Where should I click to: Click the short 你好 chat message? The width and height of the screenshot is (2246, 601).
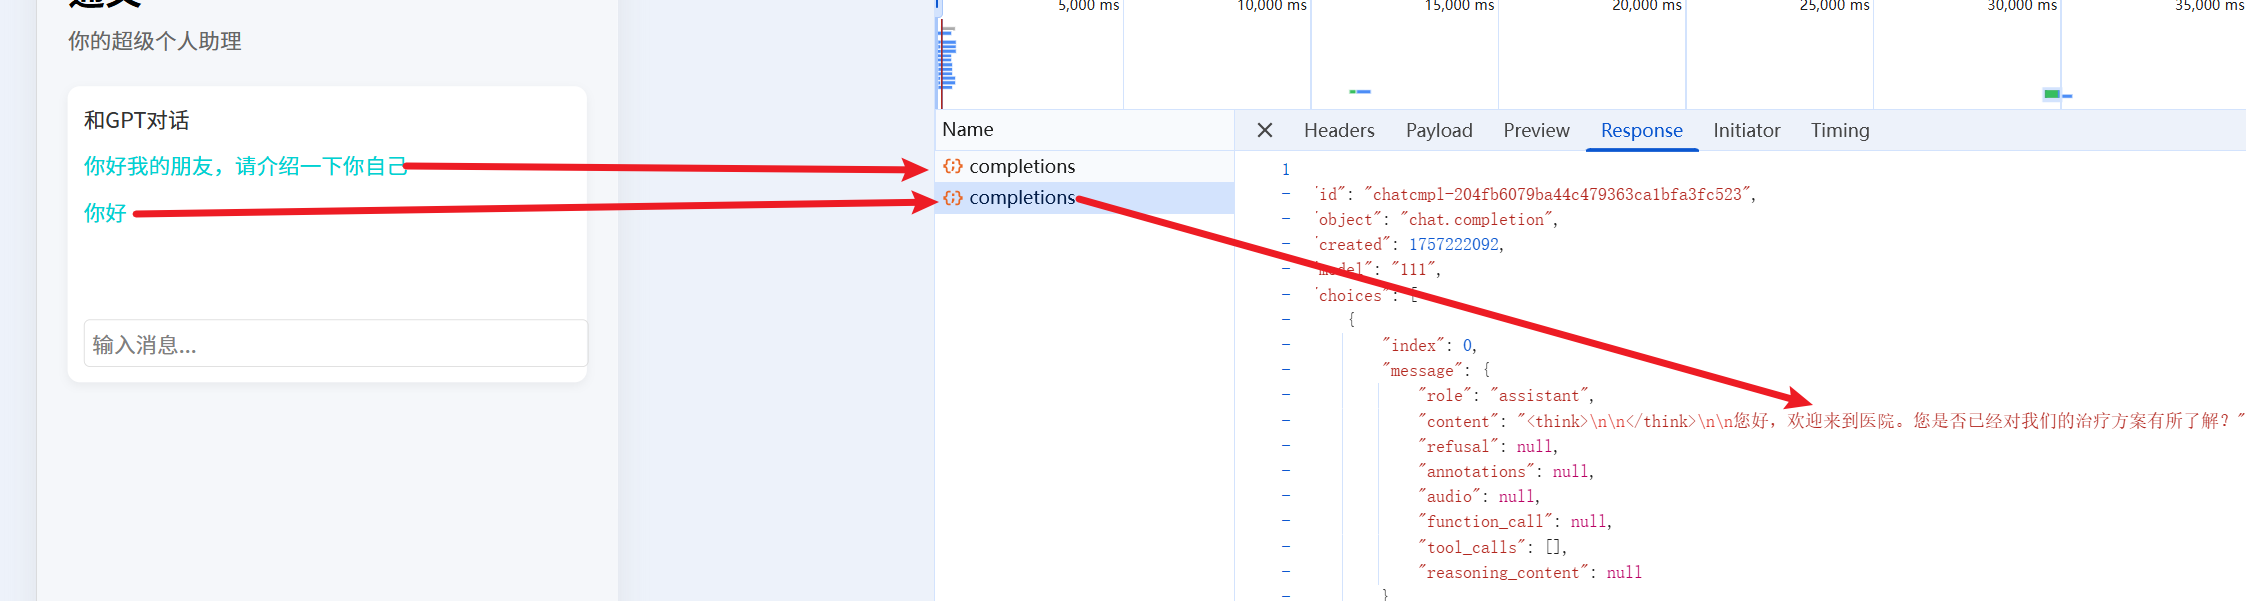(x=105, y=213)
